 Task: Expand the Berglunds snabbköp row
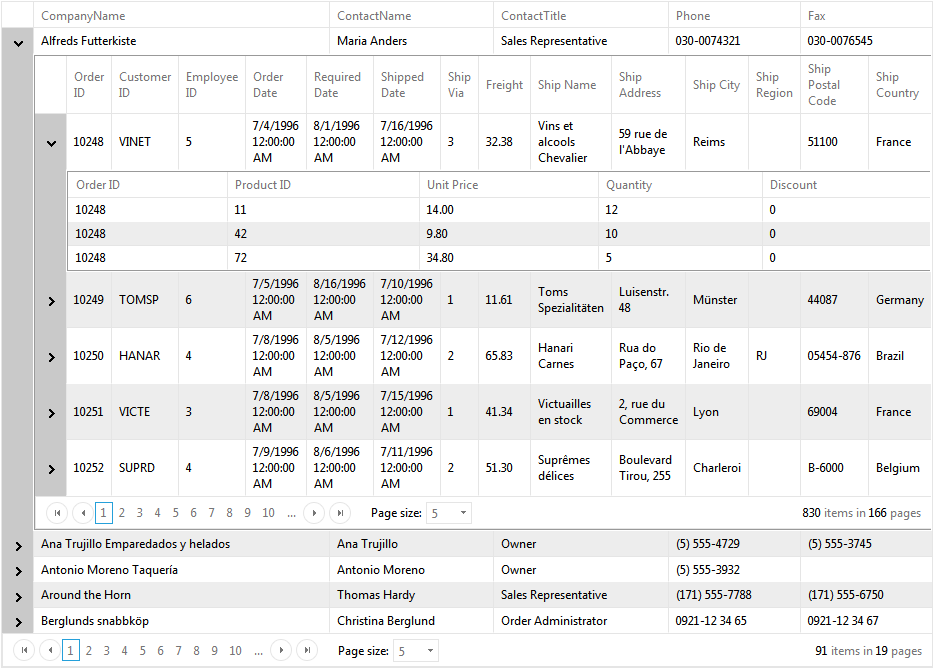pyautogui.click(x=18, y=621)
